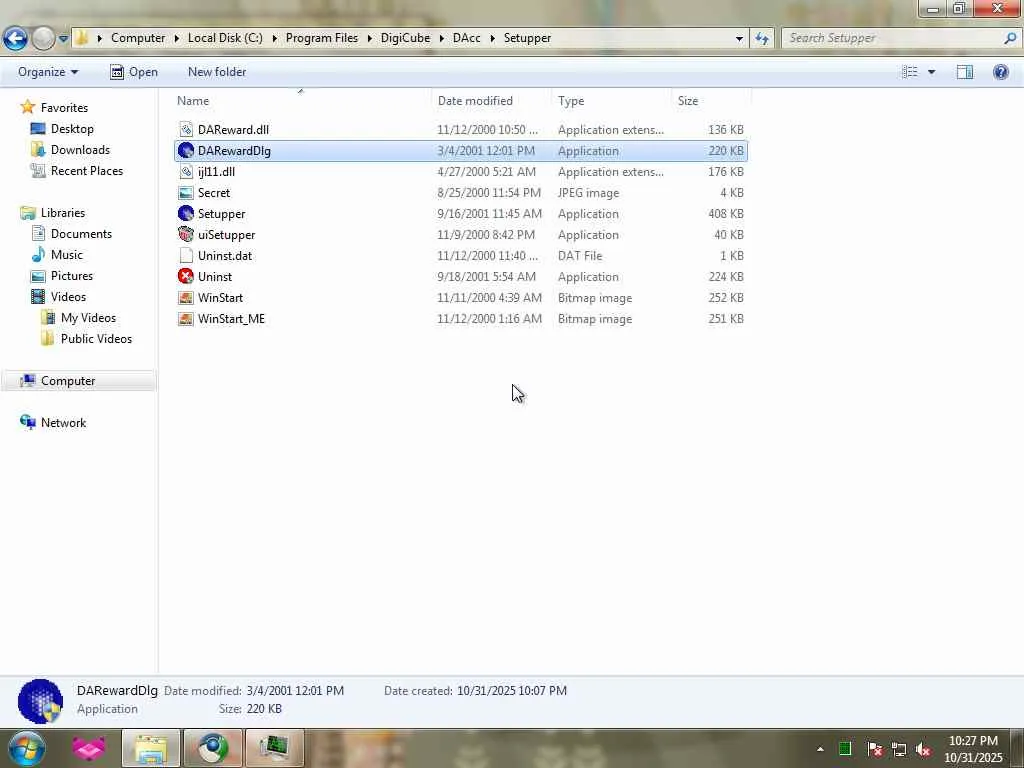Click the Back navigation arrow button
The height and width of the screenshot is (768, 1024).
click(15, 39)
